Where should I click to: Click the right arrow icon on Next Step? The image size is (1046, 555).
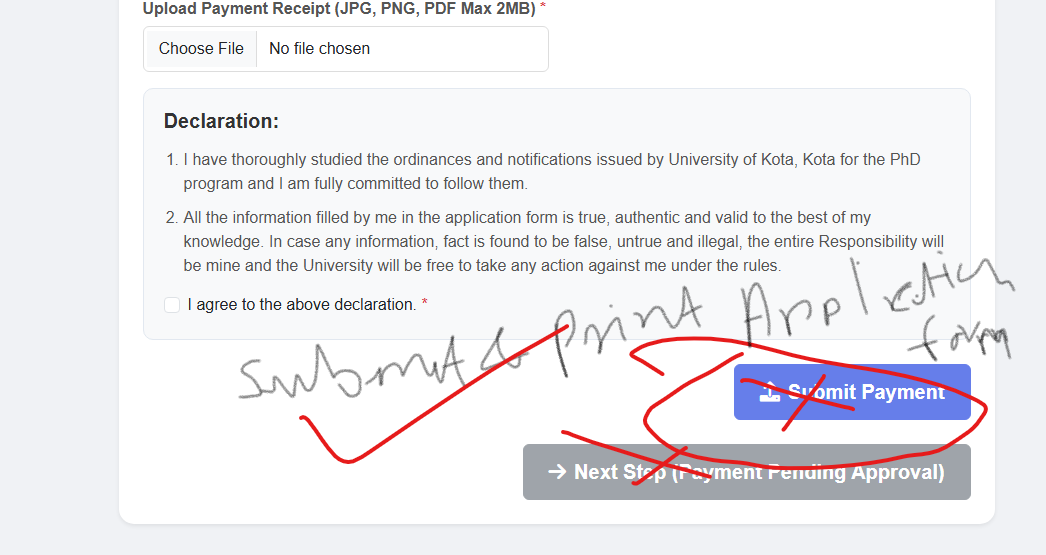tap(557, 472)
